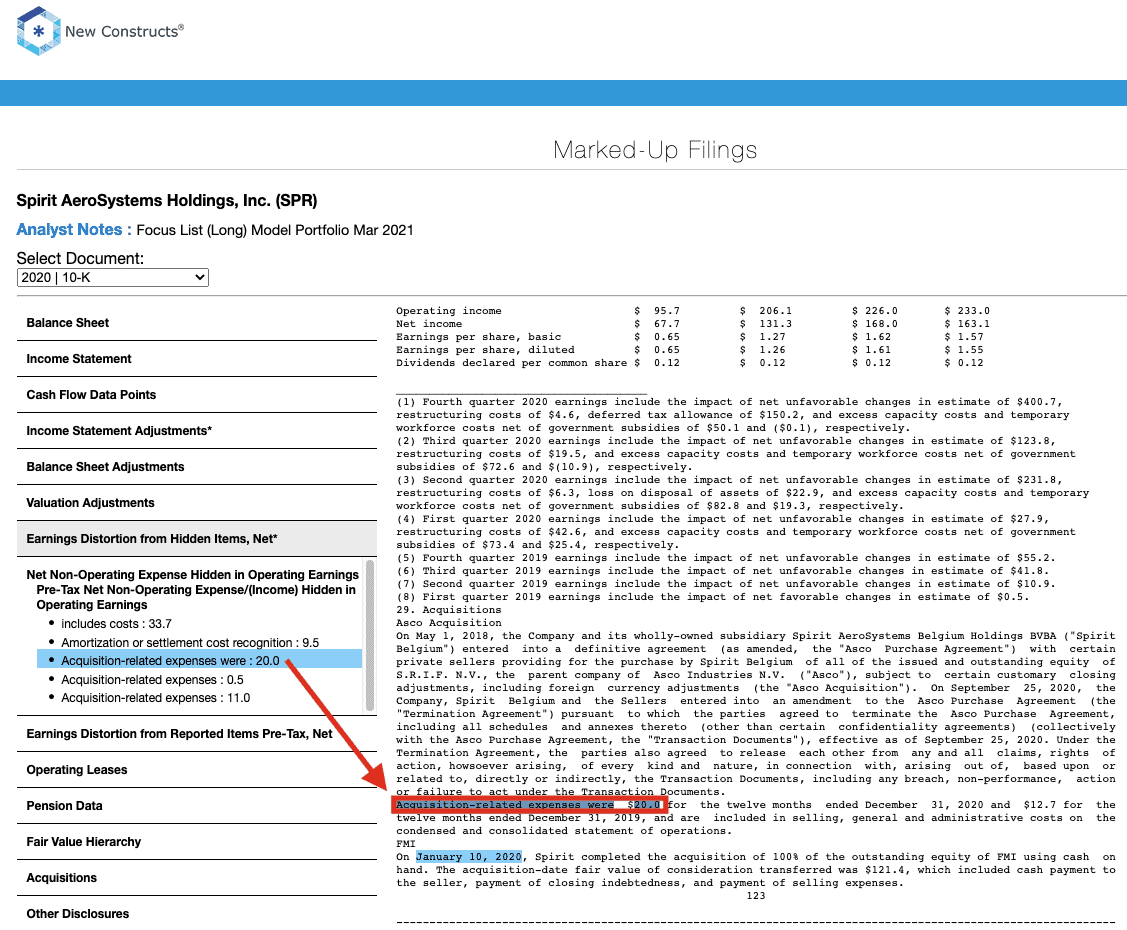
Task: Click the $ 233.0 operating income value
Action: (x=967, y=310)
